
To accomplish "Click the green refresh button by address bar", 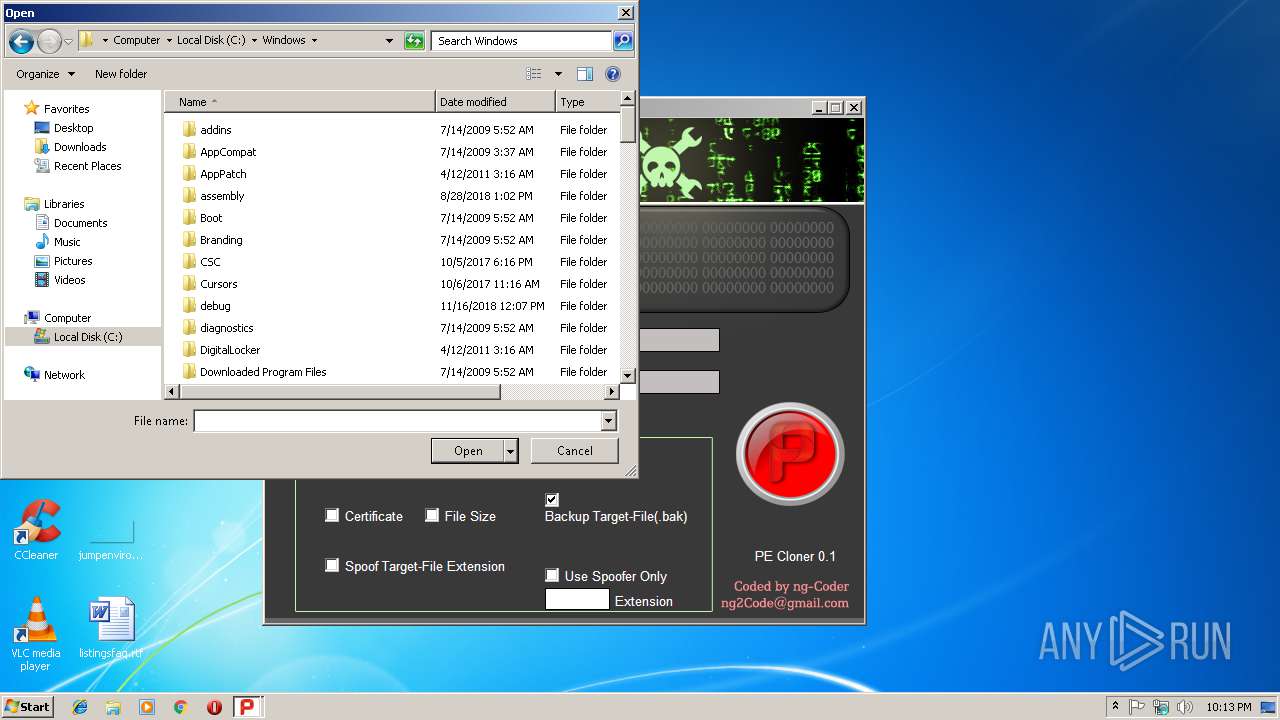I will coord(414,41).
